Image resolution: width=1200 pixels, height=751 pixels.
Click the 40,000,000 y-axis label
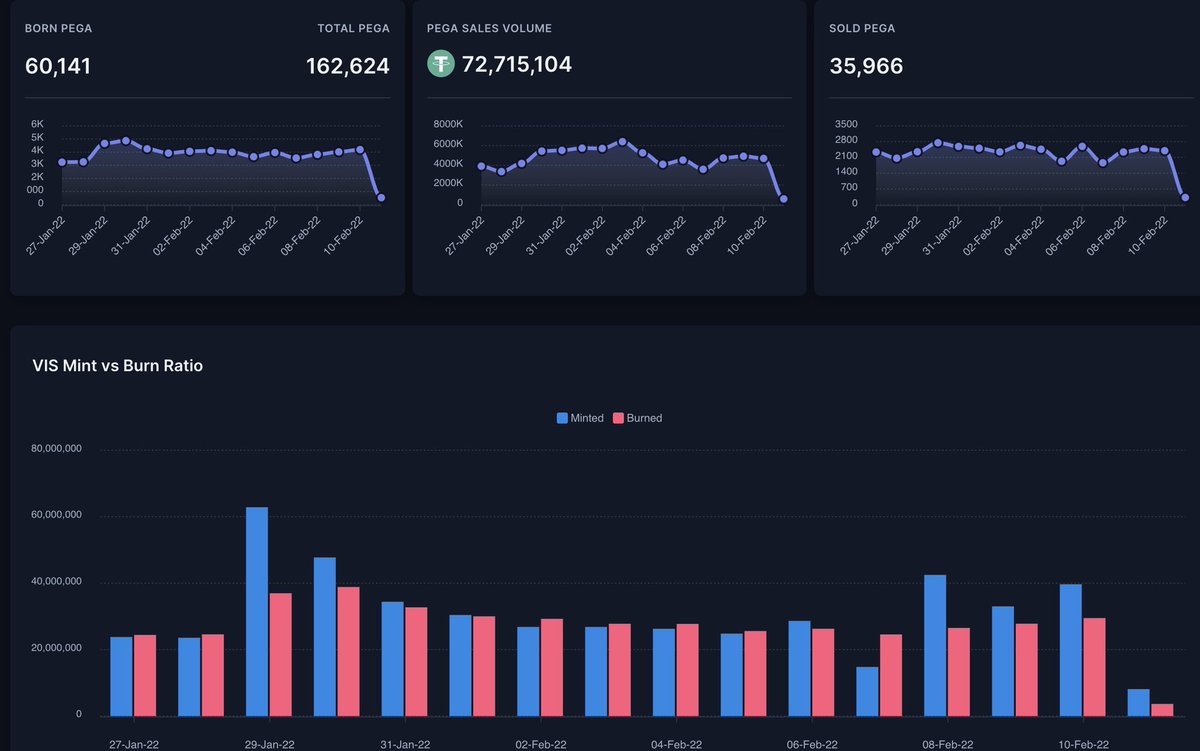tap(57, 582)
